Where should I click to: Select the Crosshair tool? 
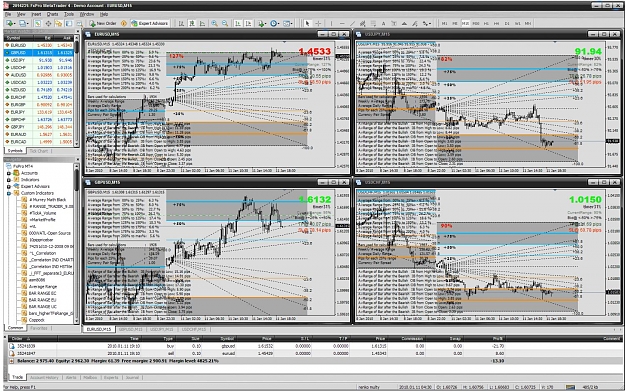click(x=318, y=24)
